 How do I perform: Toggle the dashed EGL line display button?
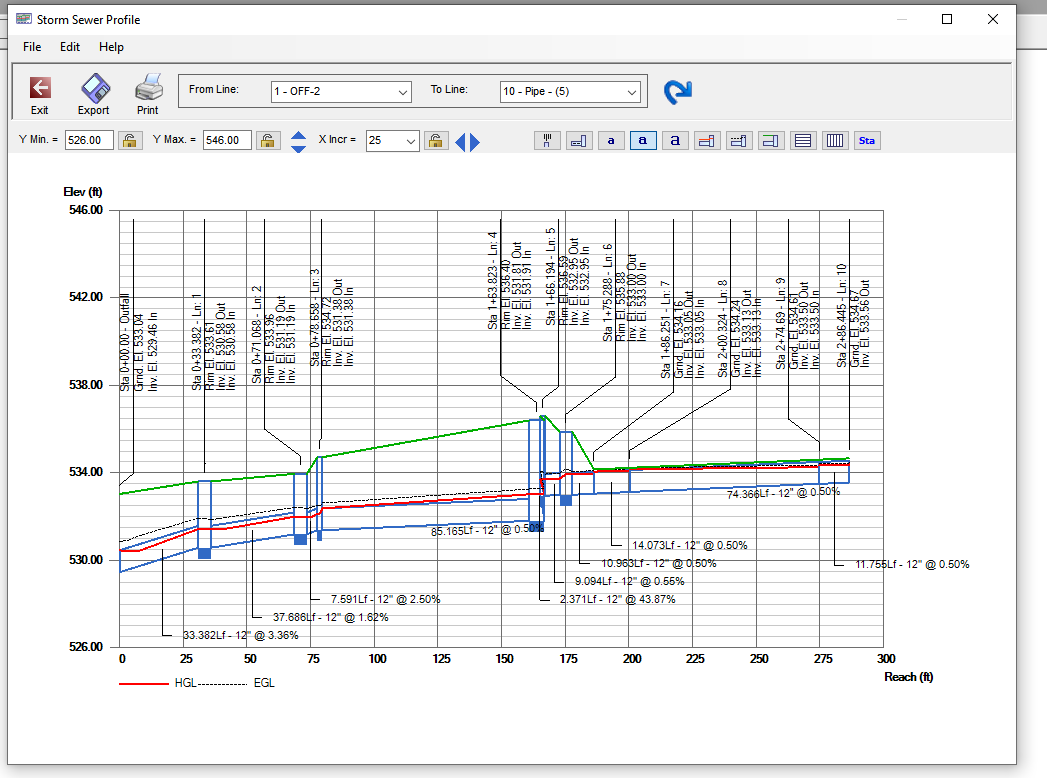[x=739, y=140]
